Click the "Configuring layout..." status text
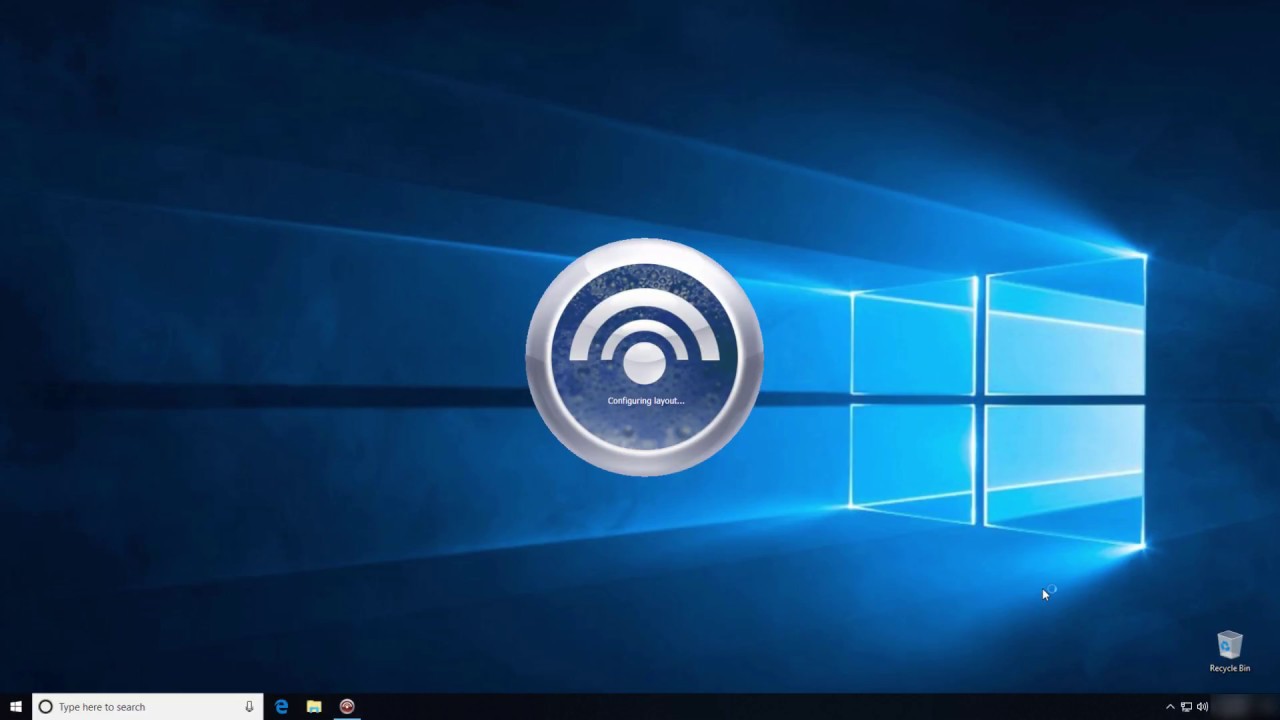Viewport: 1280px width, 720px height. (646, 401)
